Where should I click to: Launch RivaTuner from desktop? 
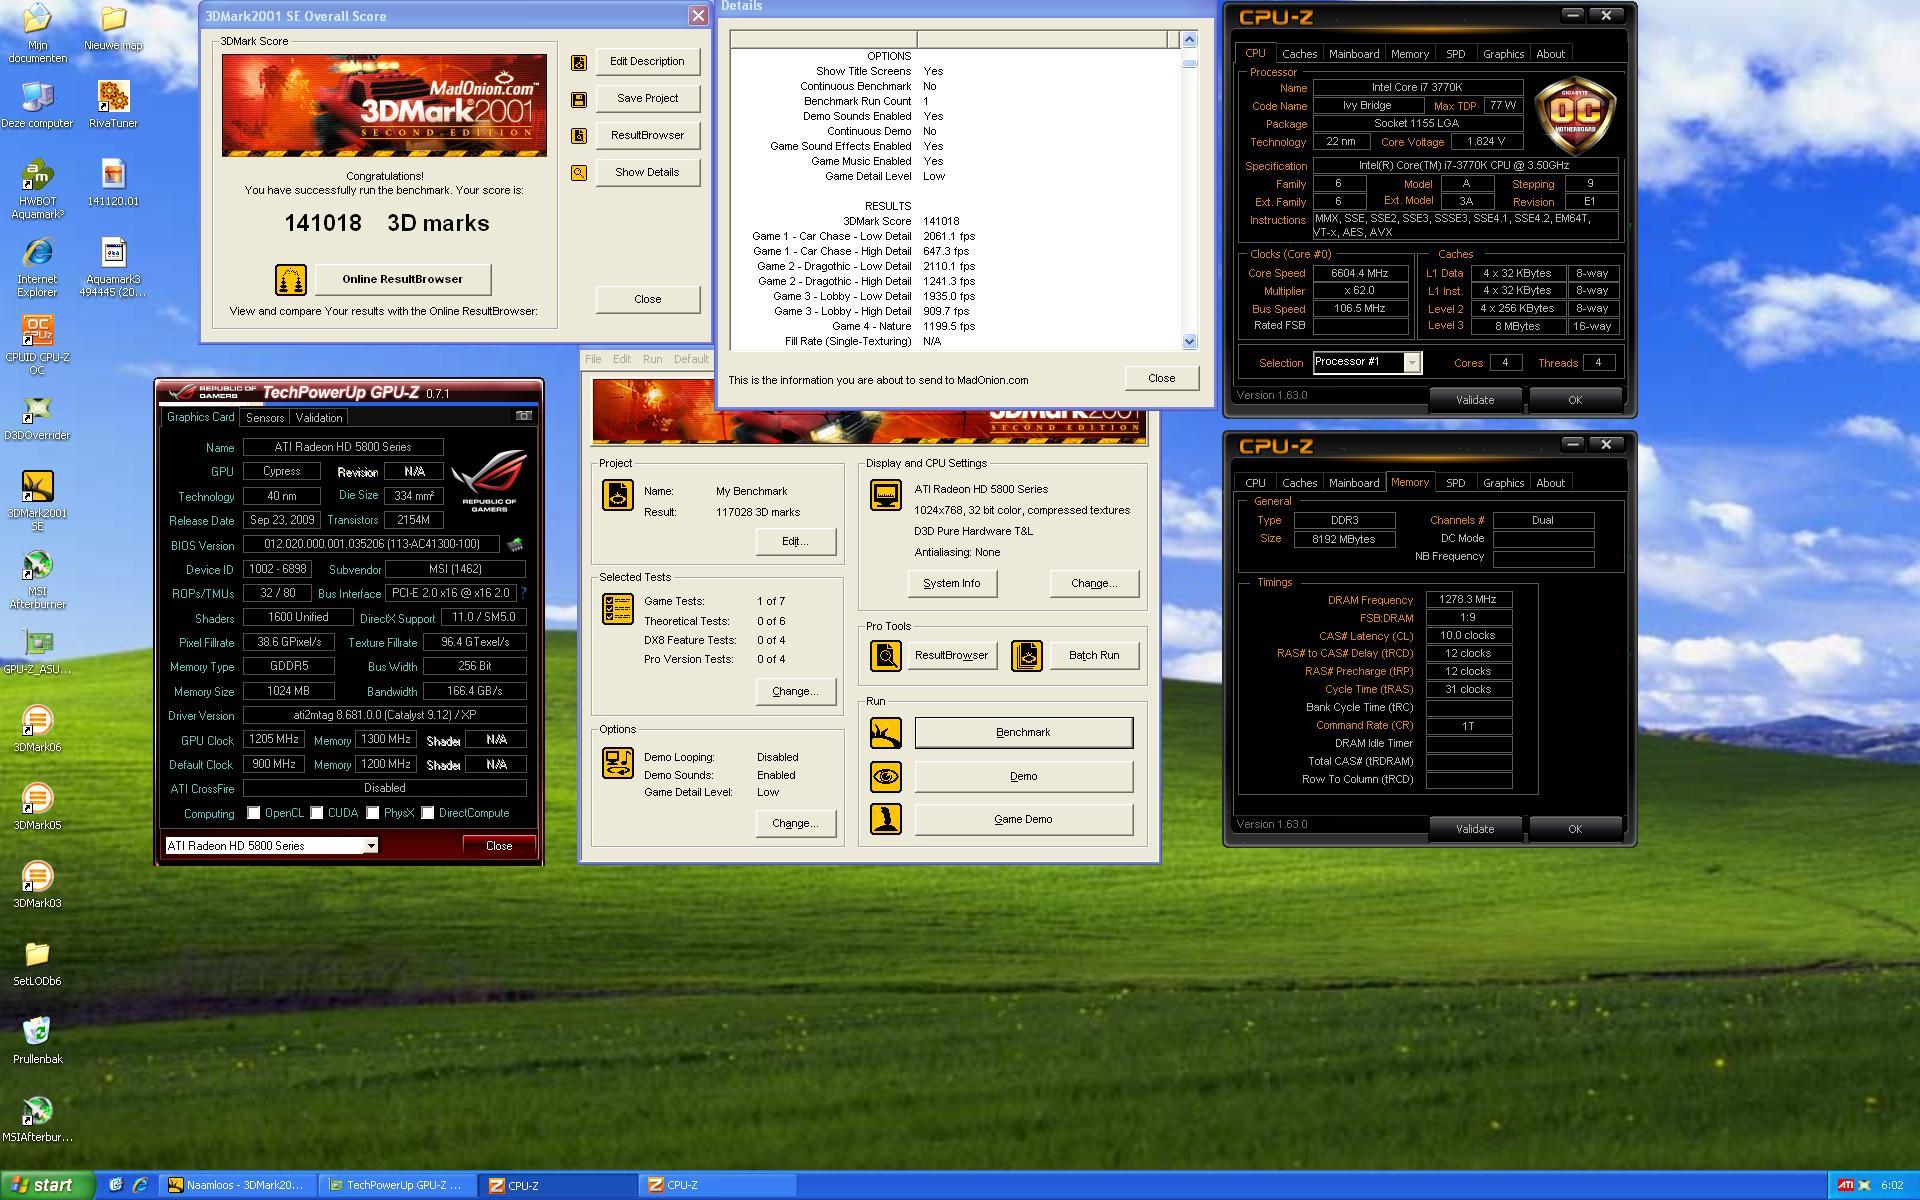click(113, 105)
